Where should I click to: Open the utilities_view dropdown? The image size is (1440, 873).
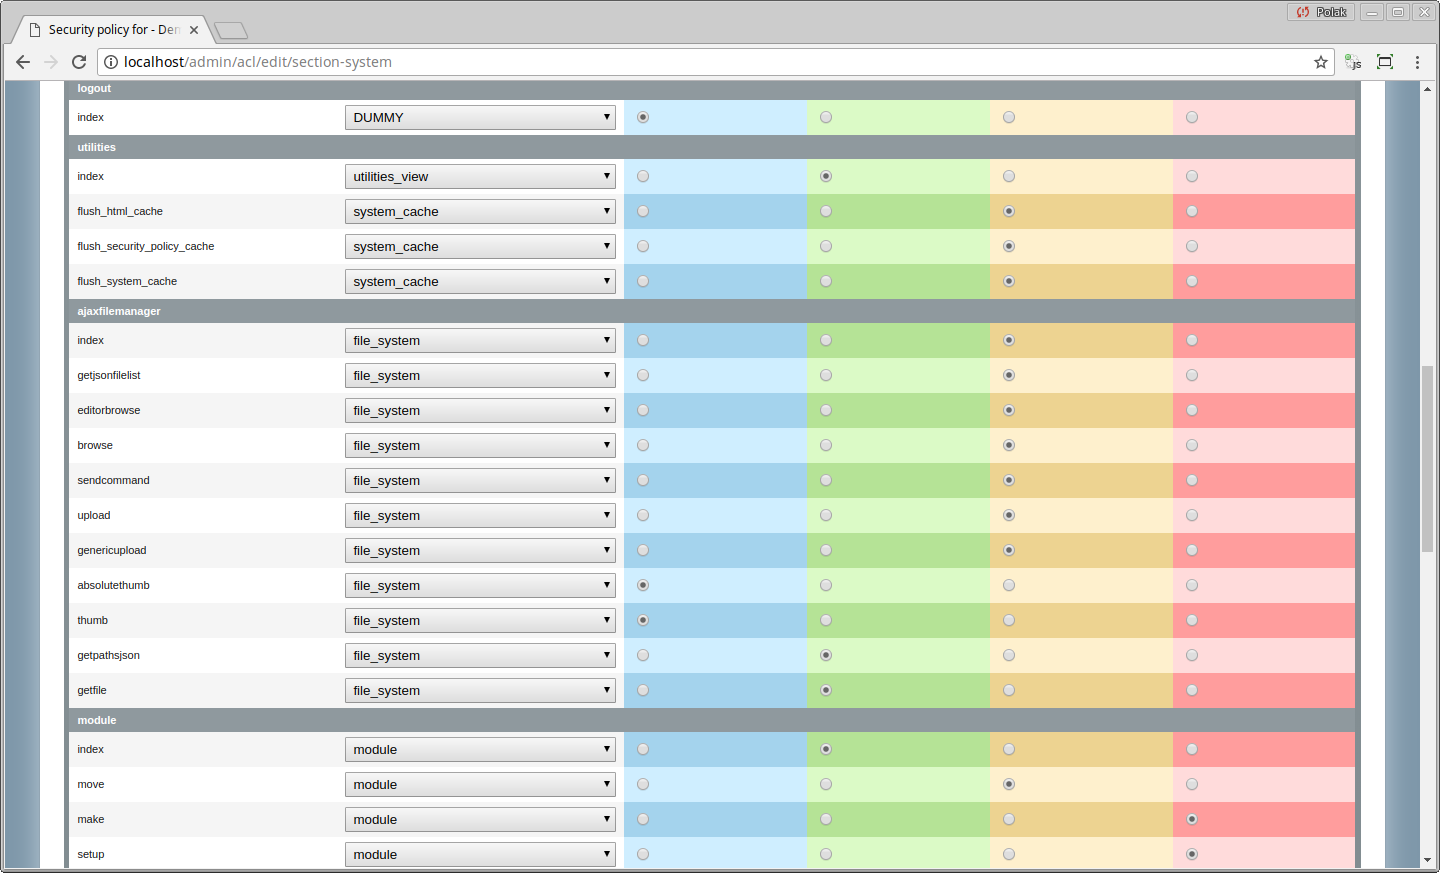[480, 176]
